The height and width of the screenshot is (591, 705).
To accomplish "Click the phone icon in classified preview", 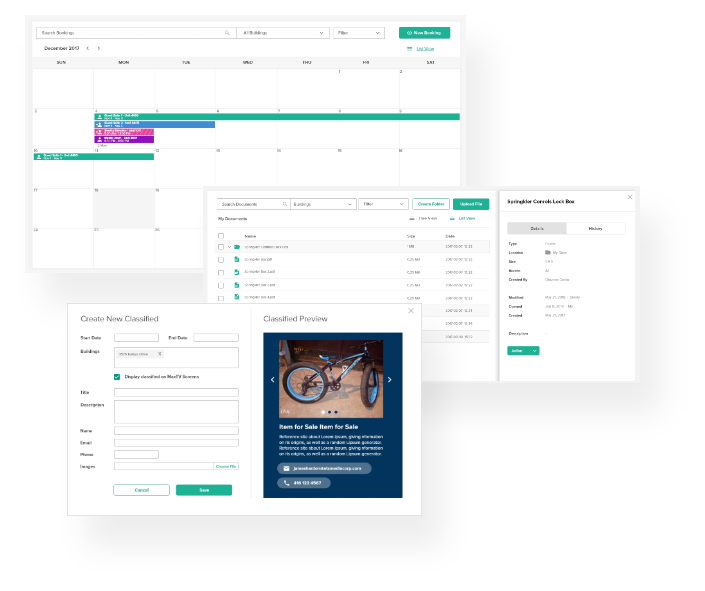I will pyautogui.click(x=286, y=483).
